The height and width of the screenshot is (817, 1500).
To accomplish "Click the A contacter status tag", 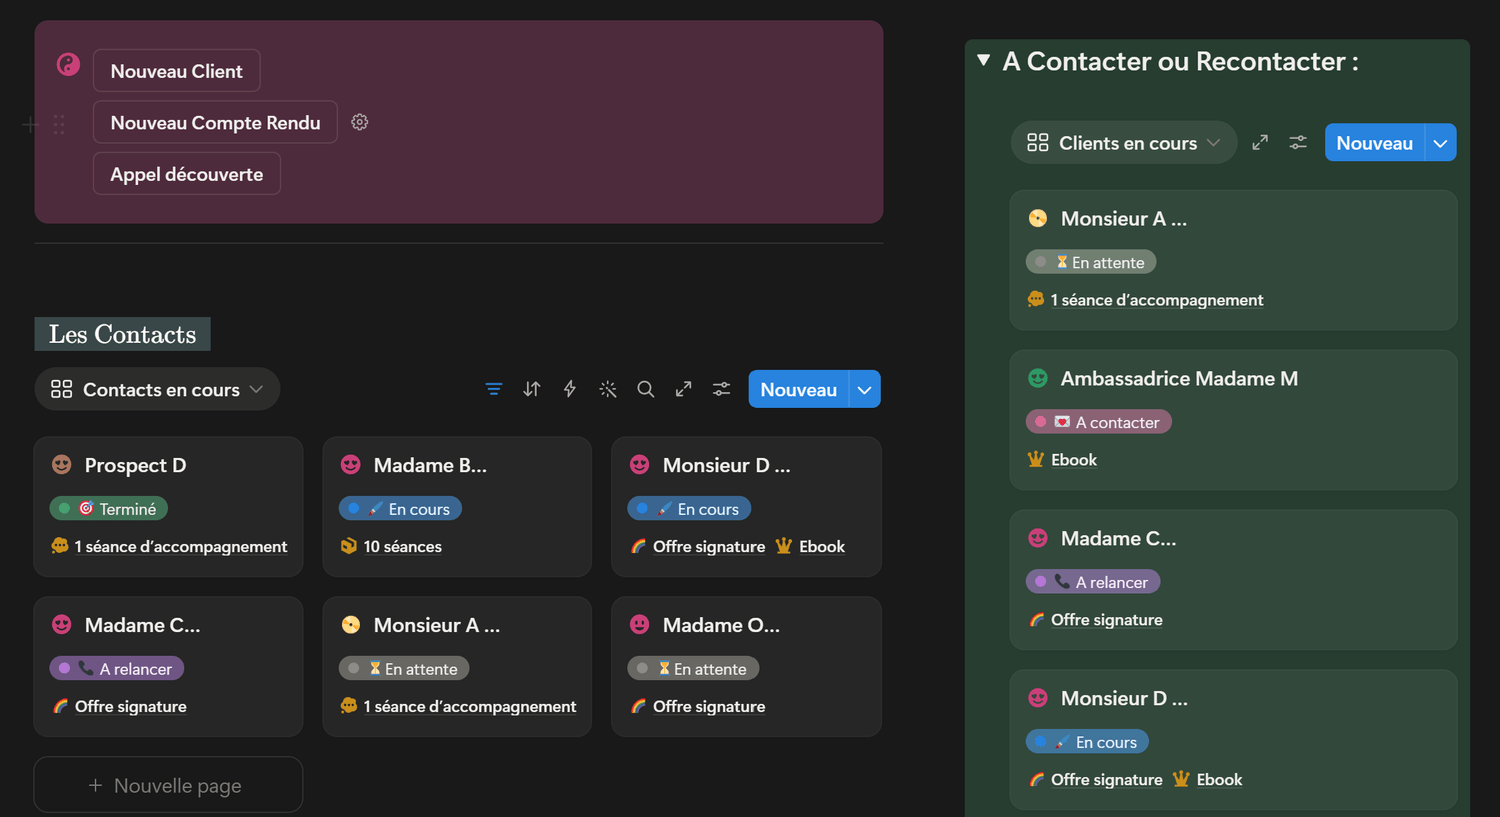I will click(1099, 422).
